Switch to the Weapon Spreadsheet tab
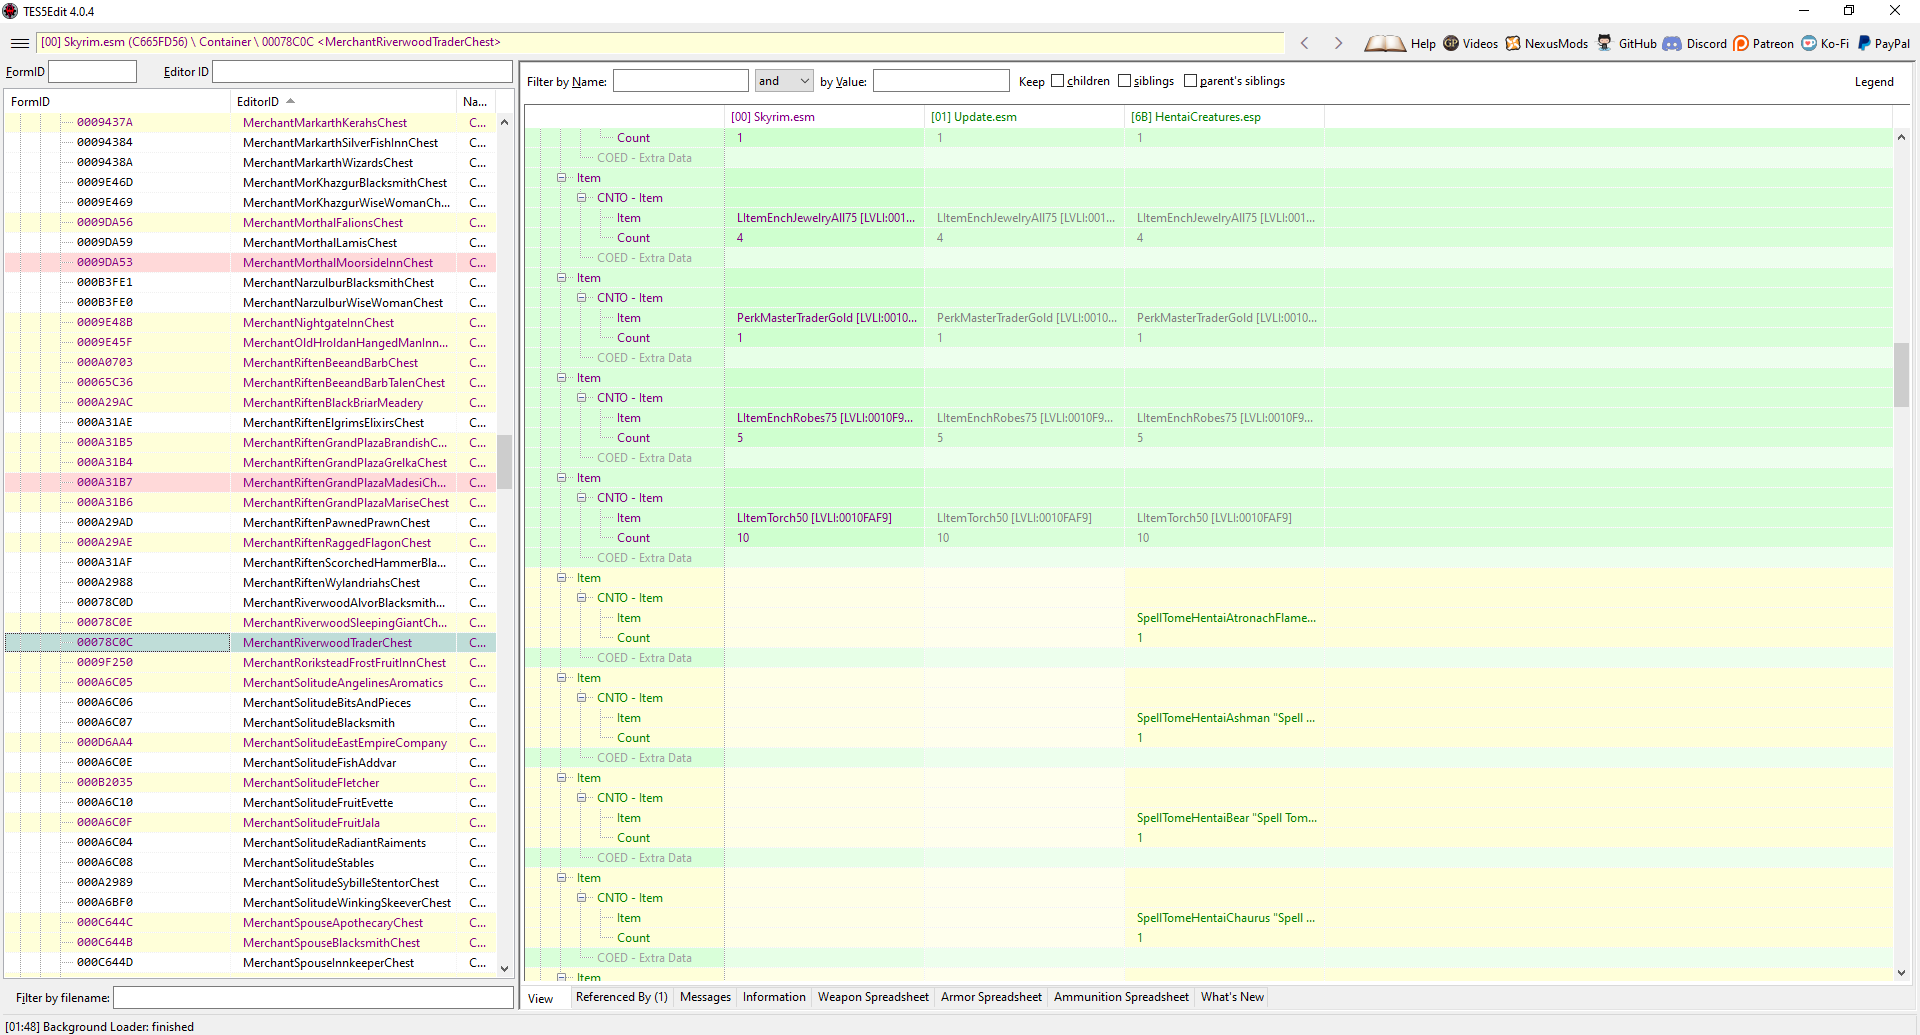 873,997
